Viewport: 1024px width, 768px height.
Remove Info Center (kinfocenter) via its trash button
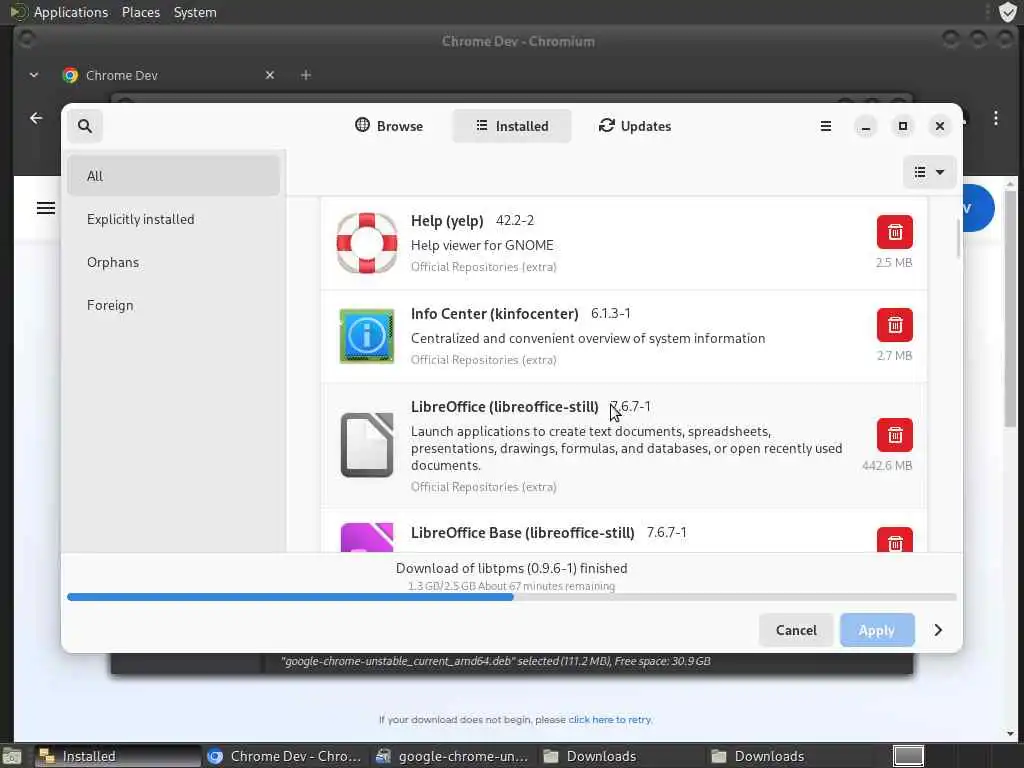(895, 325)
